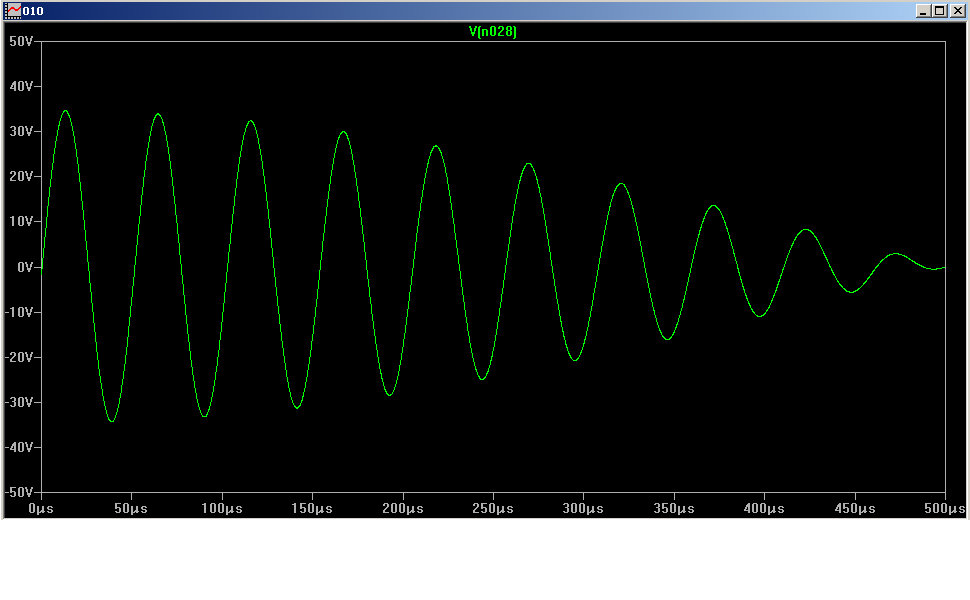The height and width of the screenshot is (600, 970).
Task: Click the 350µs time axis label
Action: pyautogui.click(x=674, y=509)
